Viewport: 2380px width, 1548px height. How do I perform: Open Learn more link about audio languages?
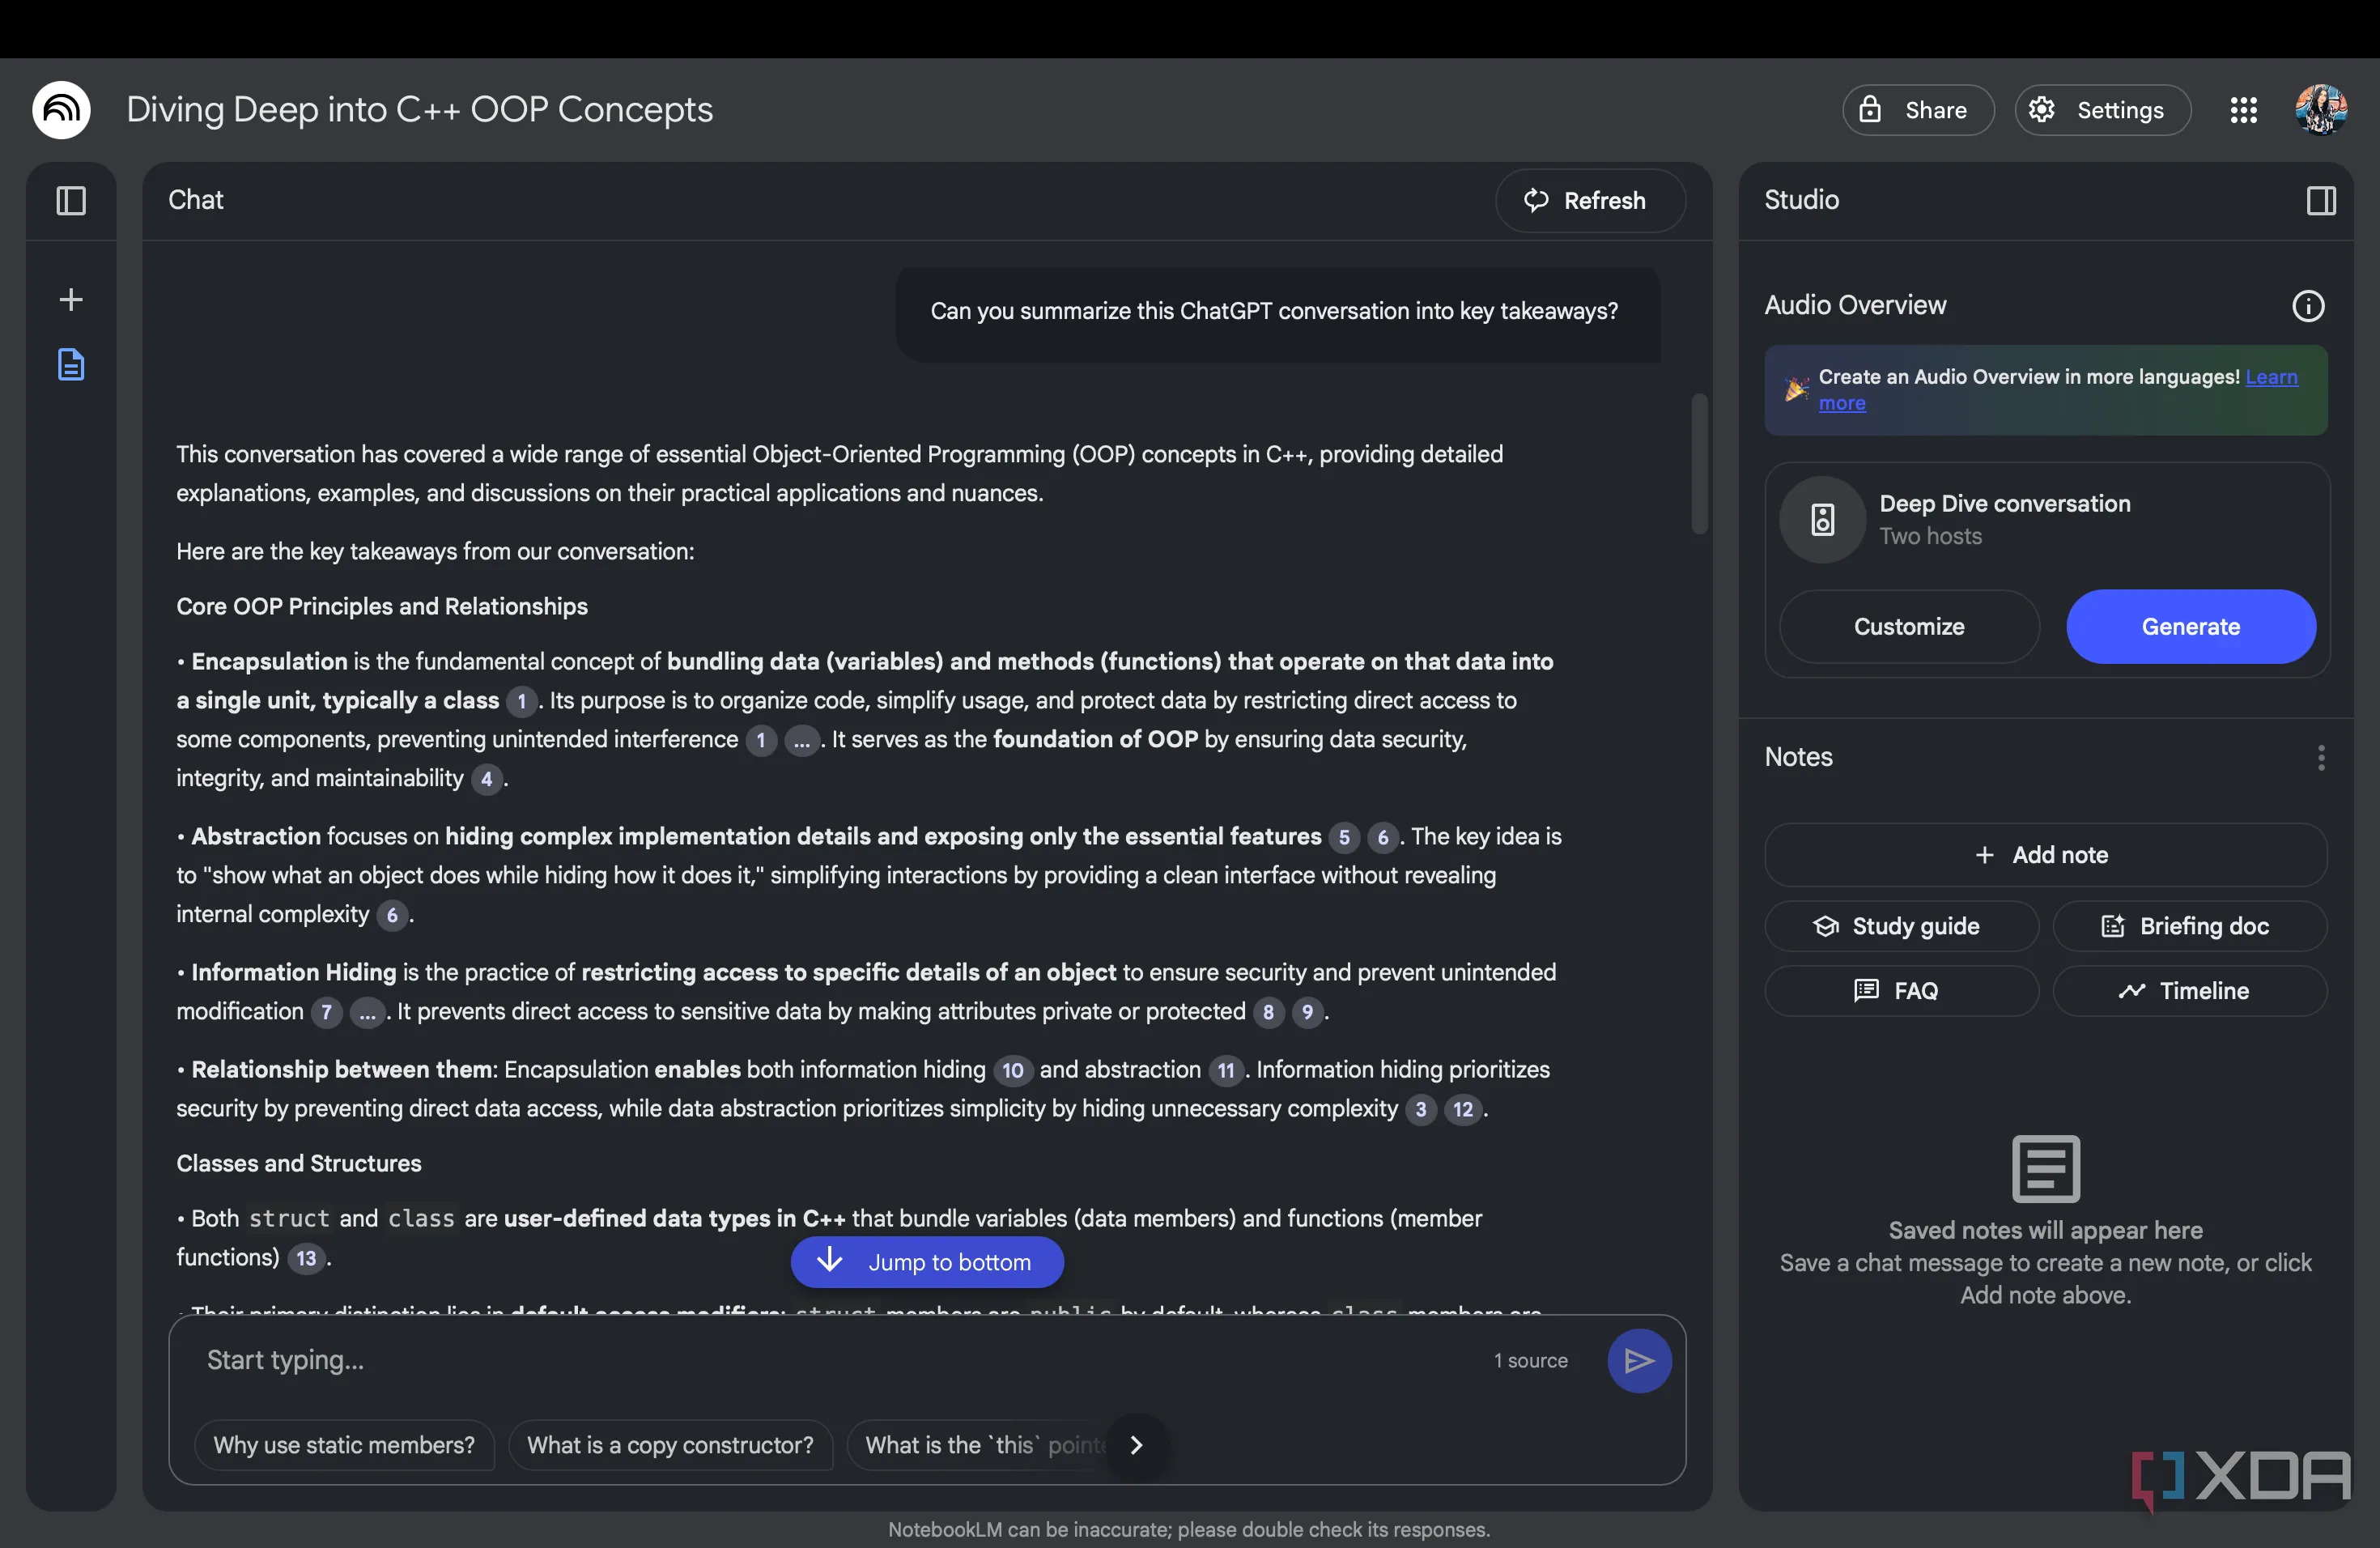point(2271,377)
